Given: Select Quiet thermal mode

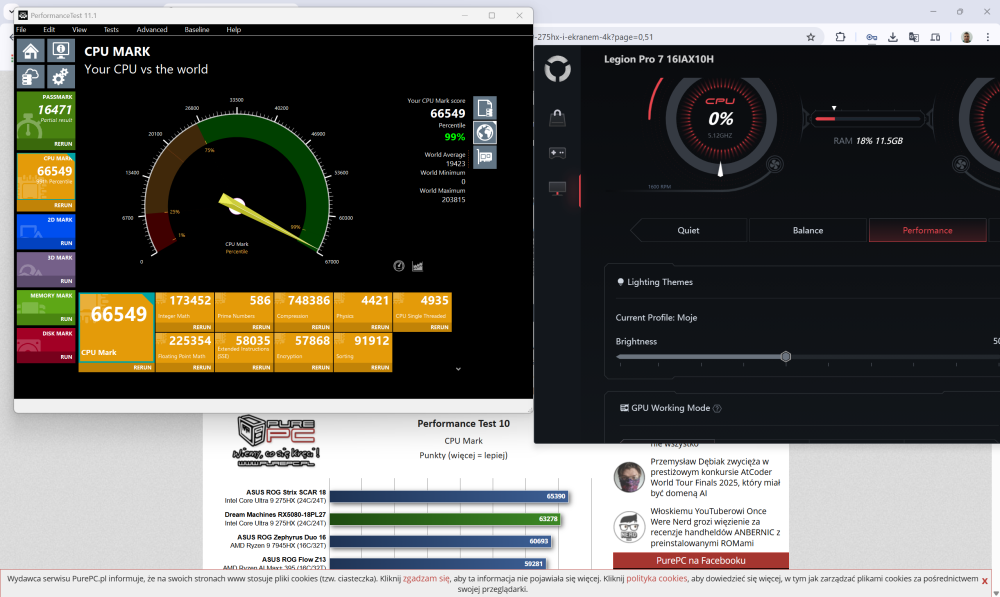Looking at the screenshot, I should click(688, 230).
